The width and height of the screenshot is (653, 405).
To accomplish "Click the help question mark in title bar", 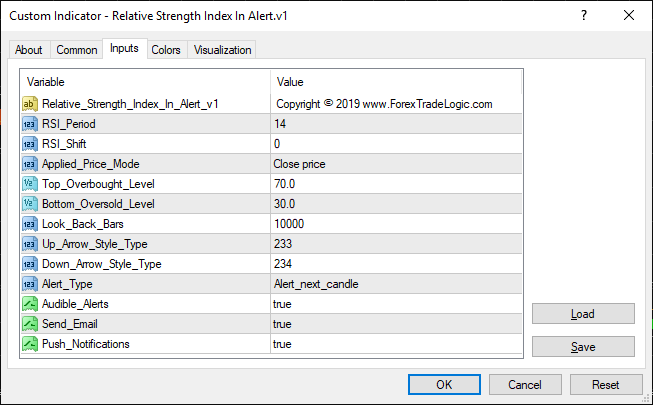I will (584, 15).
